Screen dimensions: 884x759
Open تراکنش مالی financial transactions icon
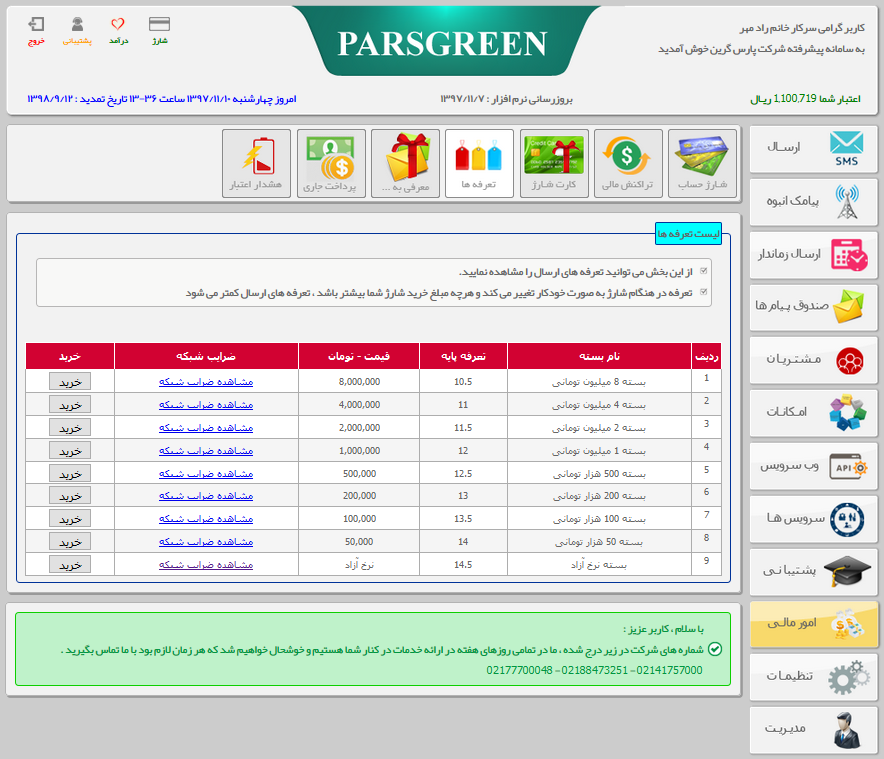pyautogui.click(x=628, y=163)
